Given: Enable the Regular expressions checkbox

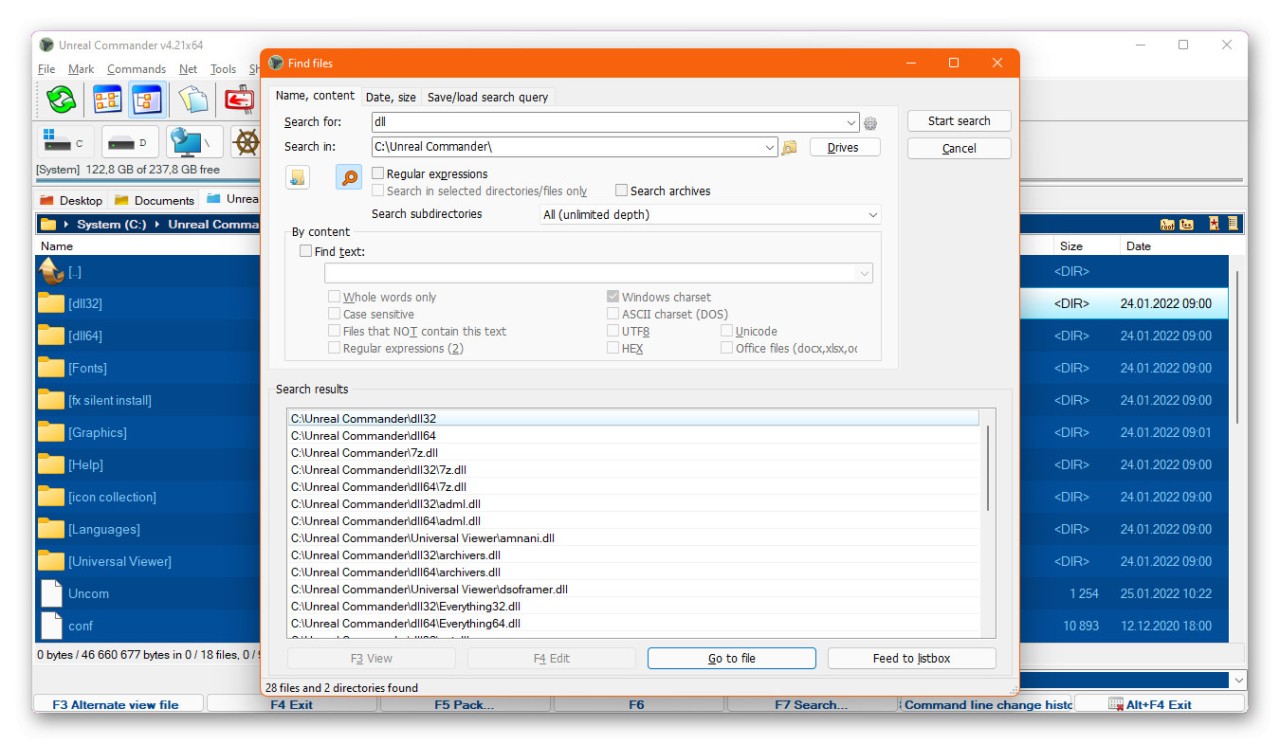Looking at the screenshot, I should 378,174.
